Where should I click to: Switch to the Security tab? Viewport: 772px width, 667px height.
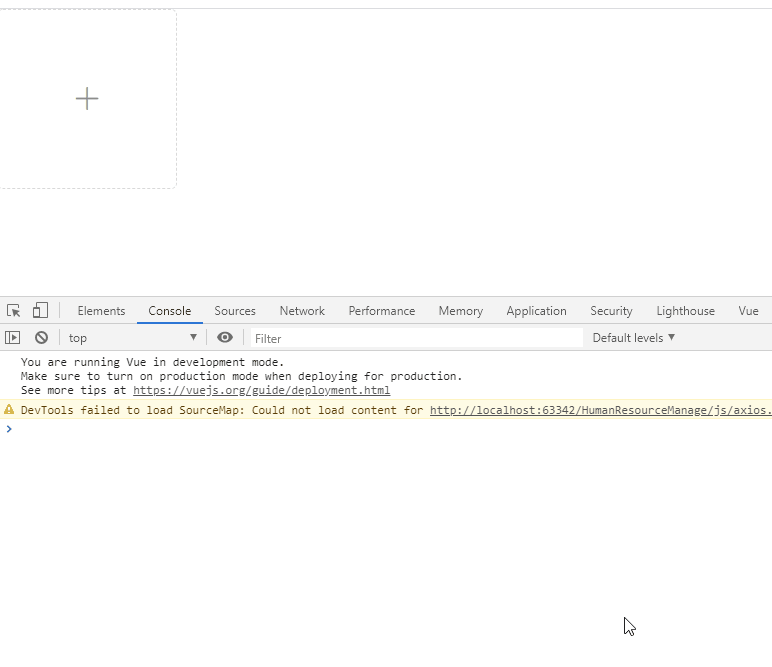coord(611,311)
